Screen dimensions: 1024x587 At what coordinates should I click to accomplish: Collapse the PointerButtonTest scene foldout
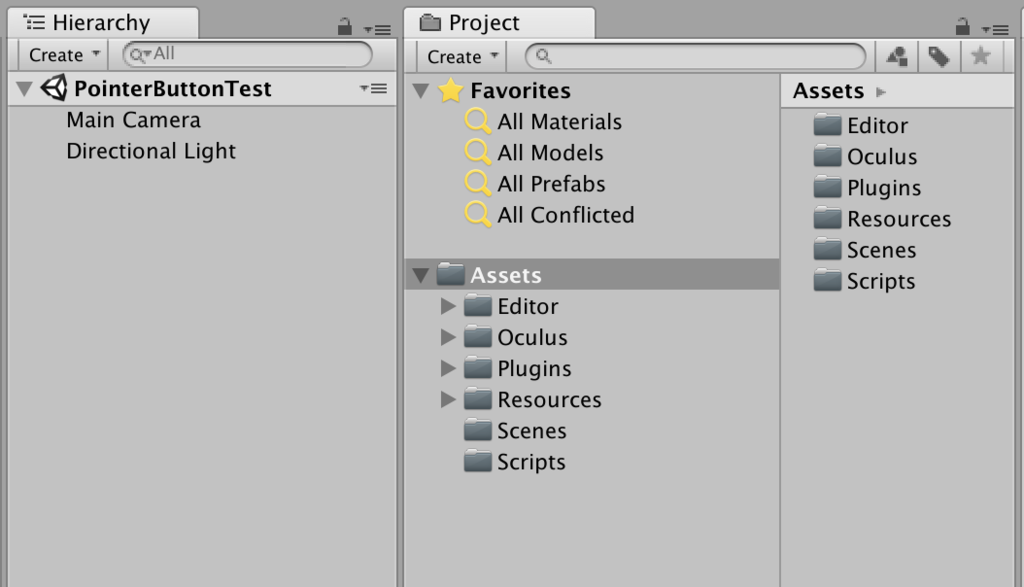[25, 89]
